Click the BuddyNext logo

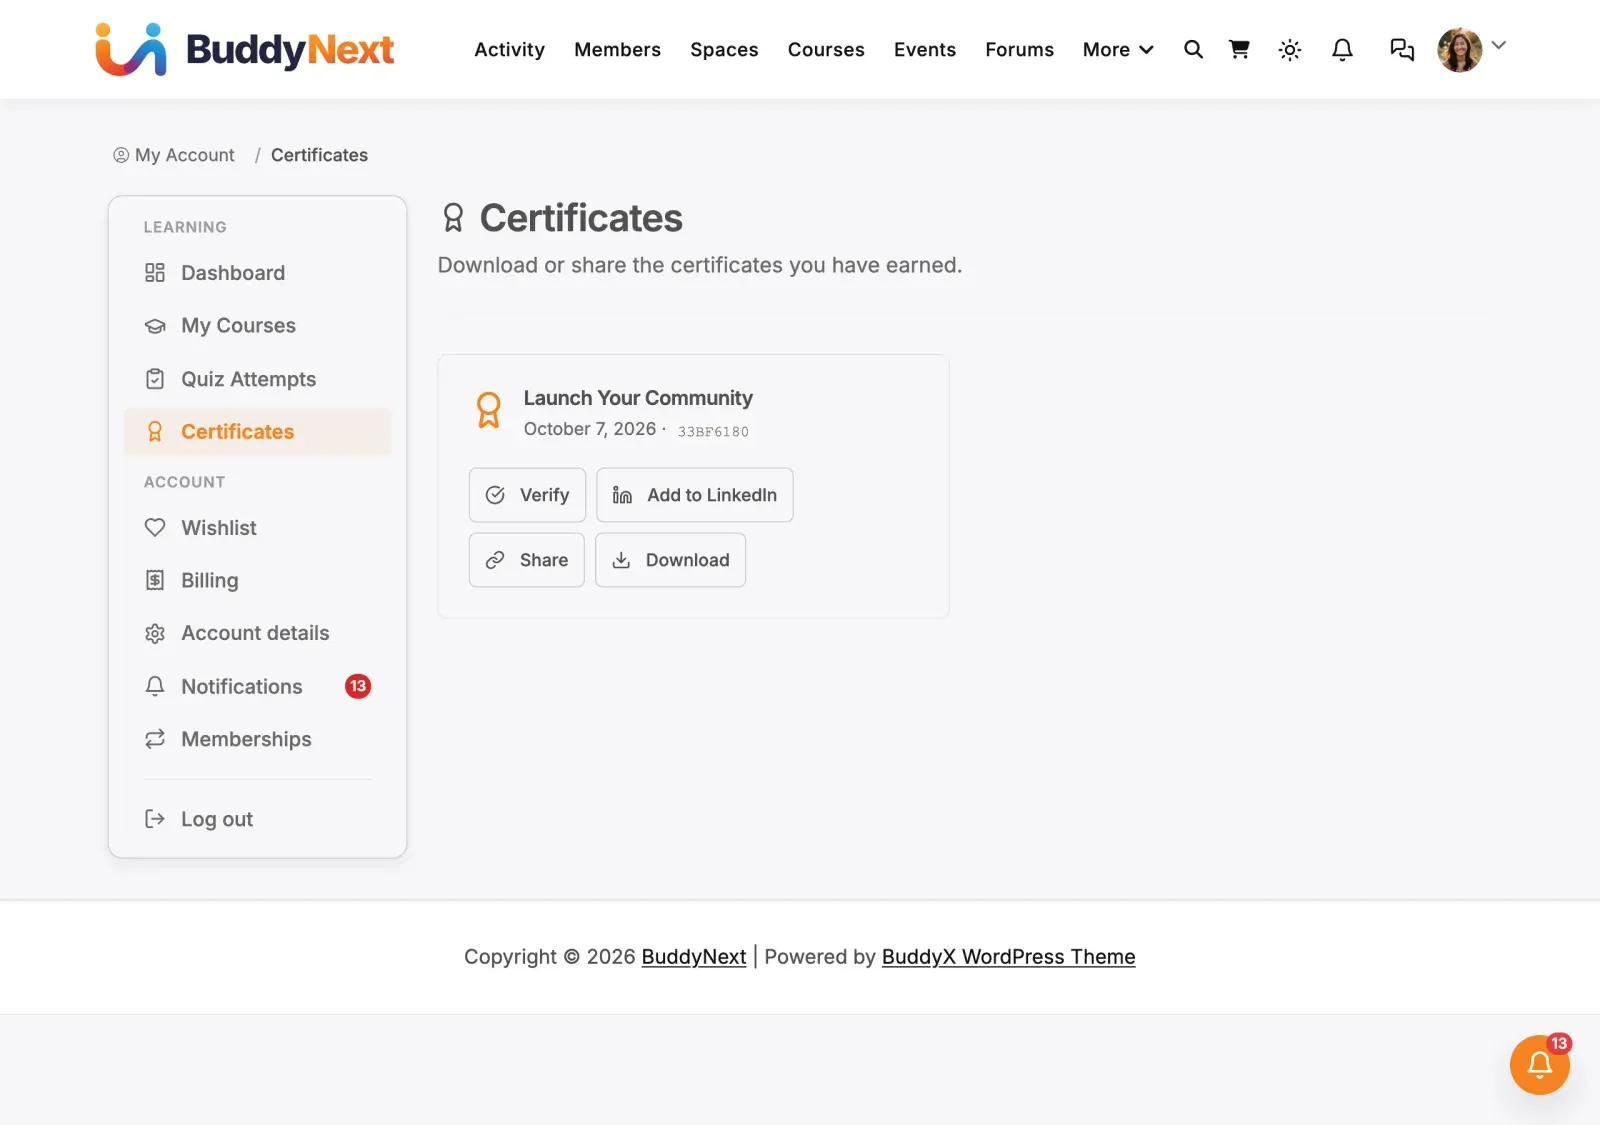coord(245,49)
